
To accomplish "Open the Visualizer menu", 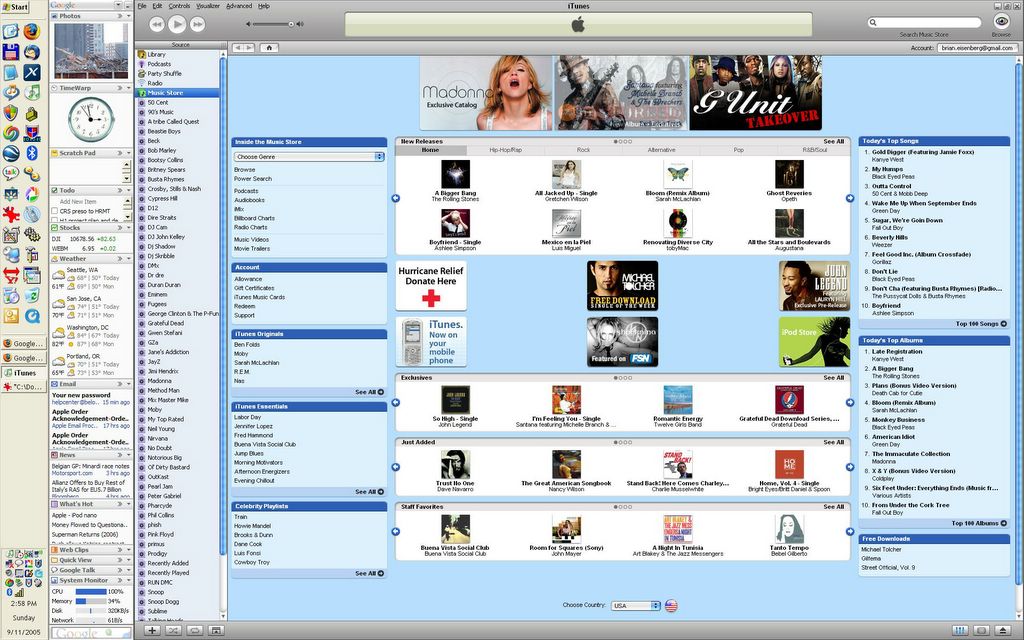I will click(208, 6).
